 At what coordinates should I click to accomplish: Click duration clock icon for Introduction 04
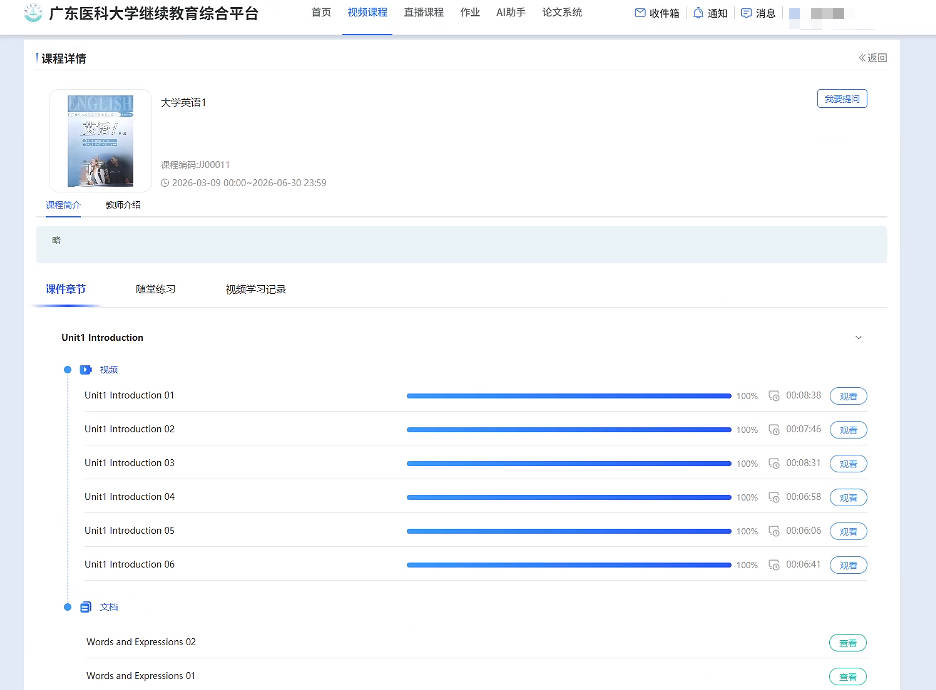(x=774, y=498)
